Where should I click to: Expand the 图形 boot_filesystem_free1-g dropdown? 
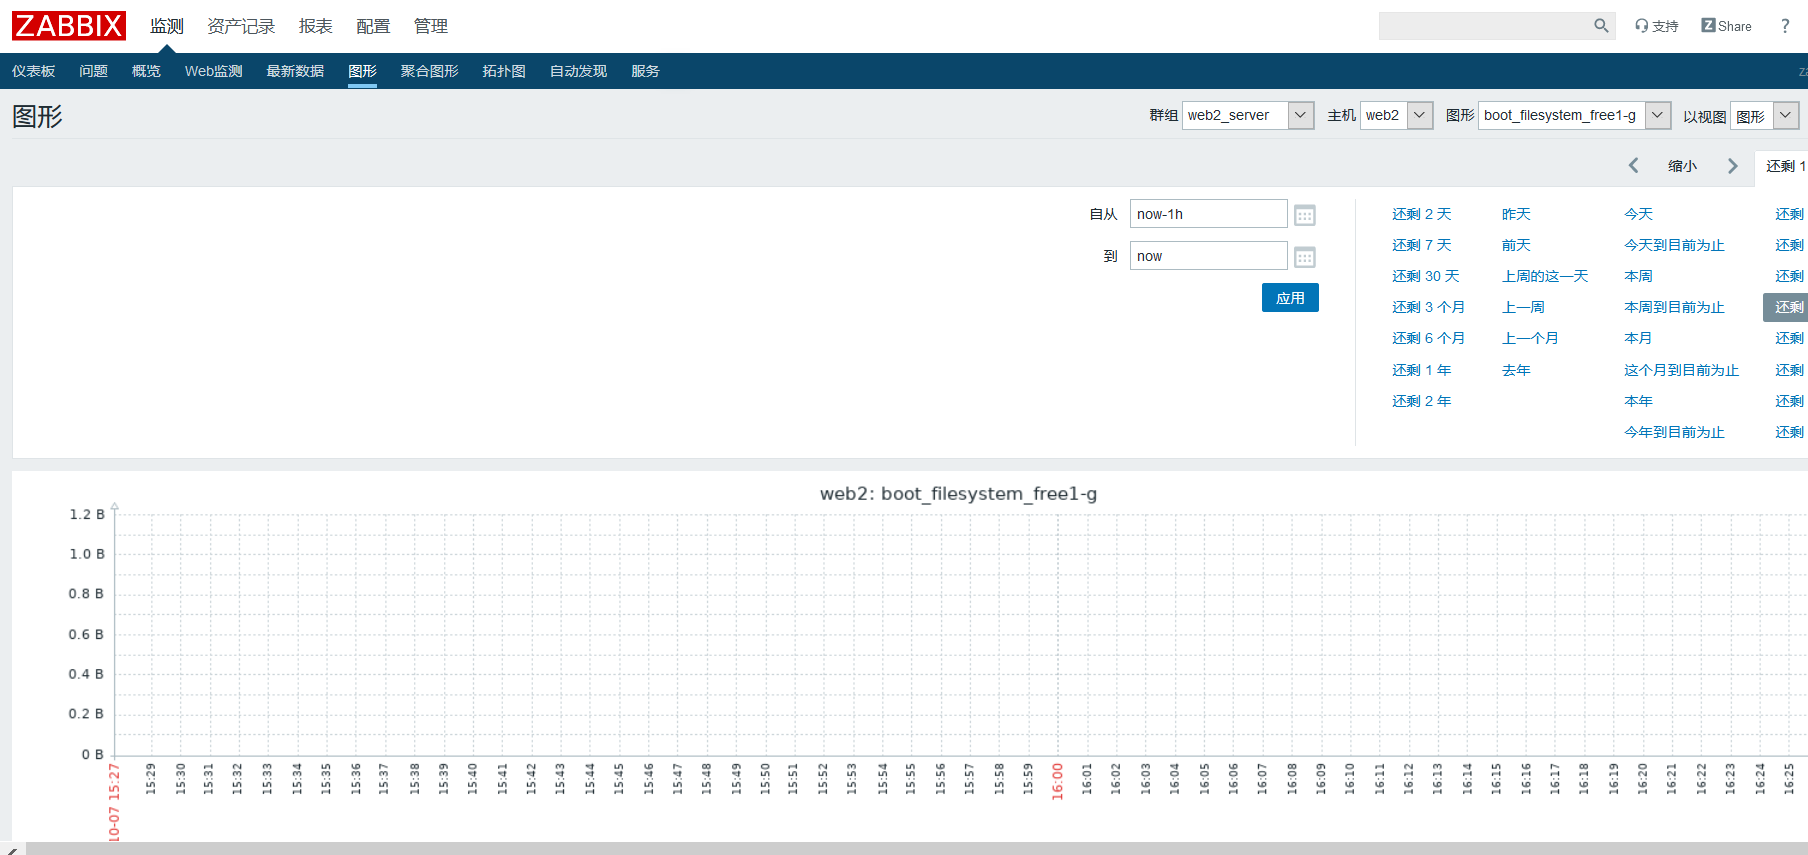[1575, 115]
